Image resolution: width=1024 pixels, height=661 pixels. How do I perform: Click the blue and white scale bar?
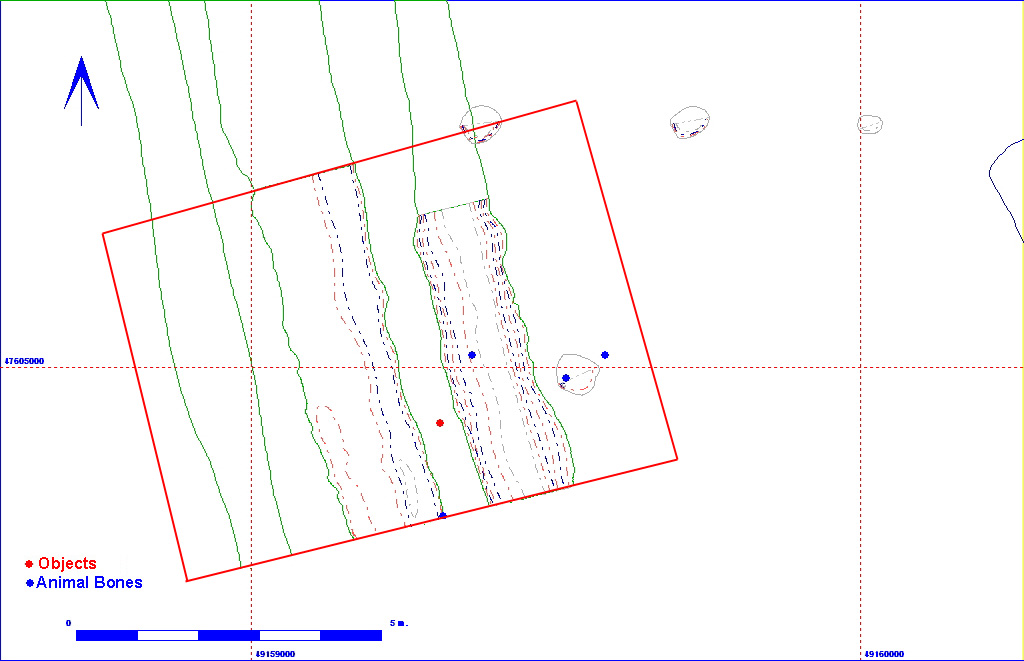(x=229, y=636)
